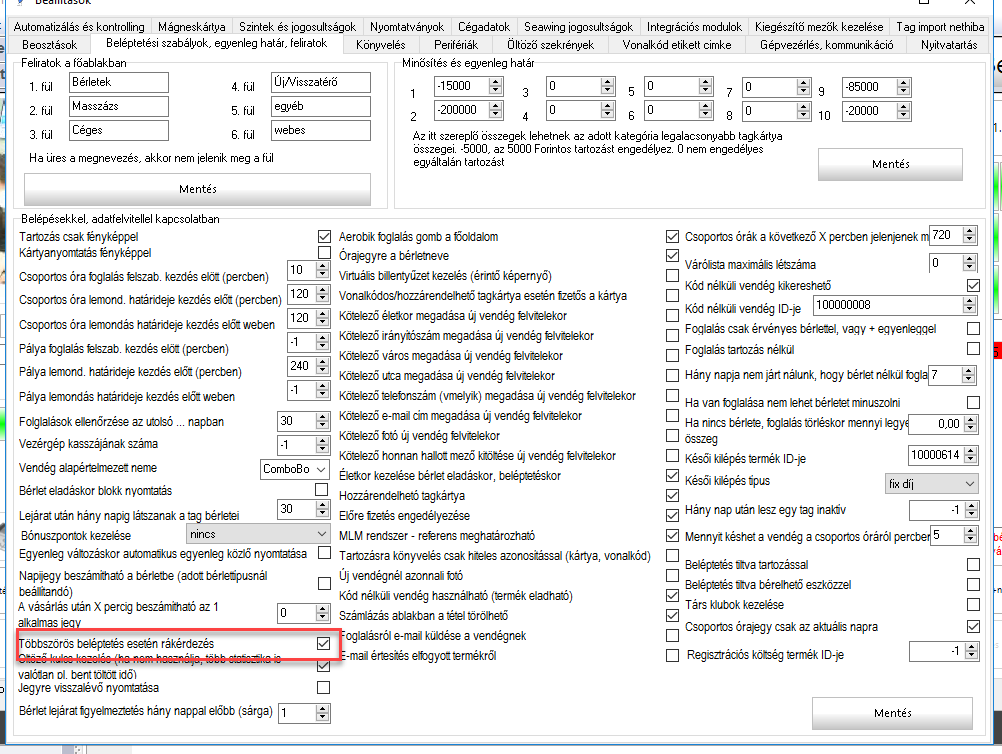Go to the Cégadatok tab

(484, 27)
